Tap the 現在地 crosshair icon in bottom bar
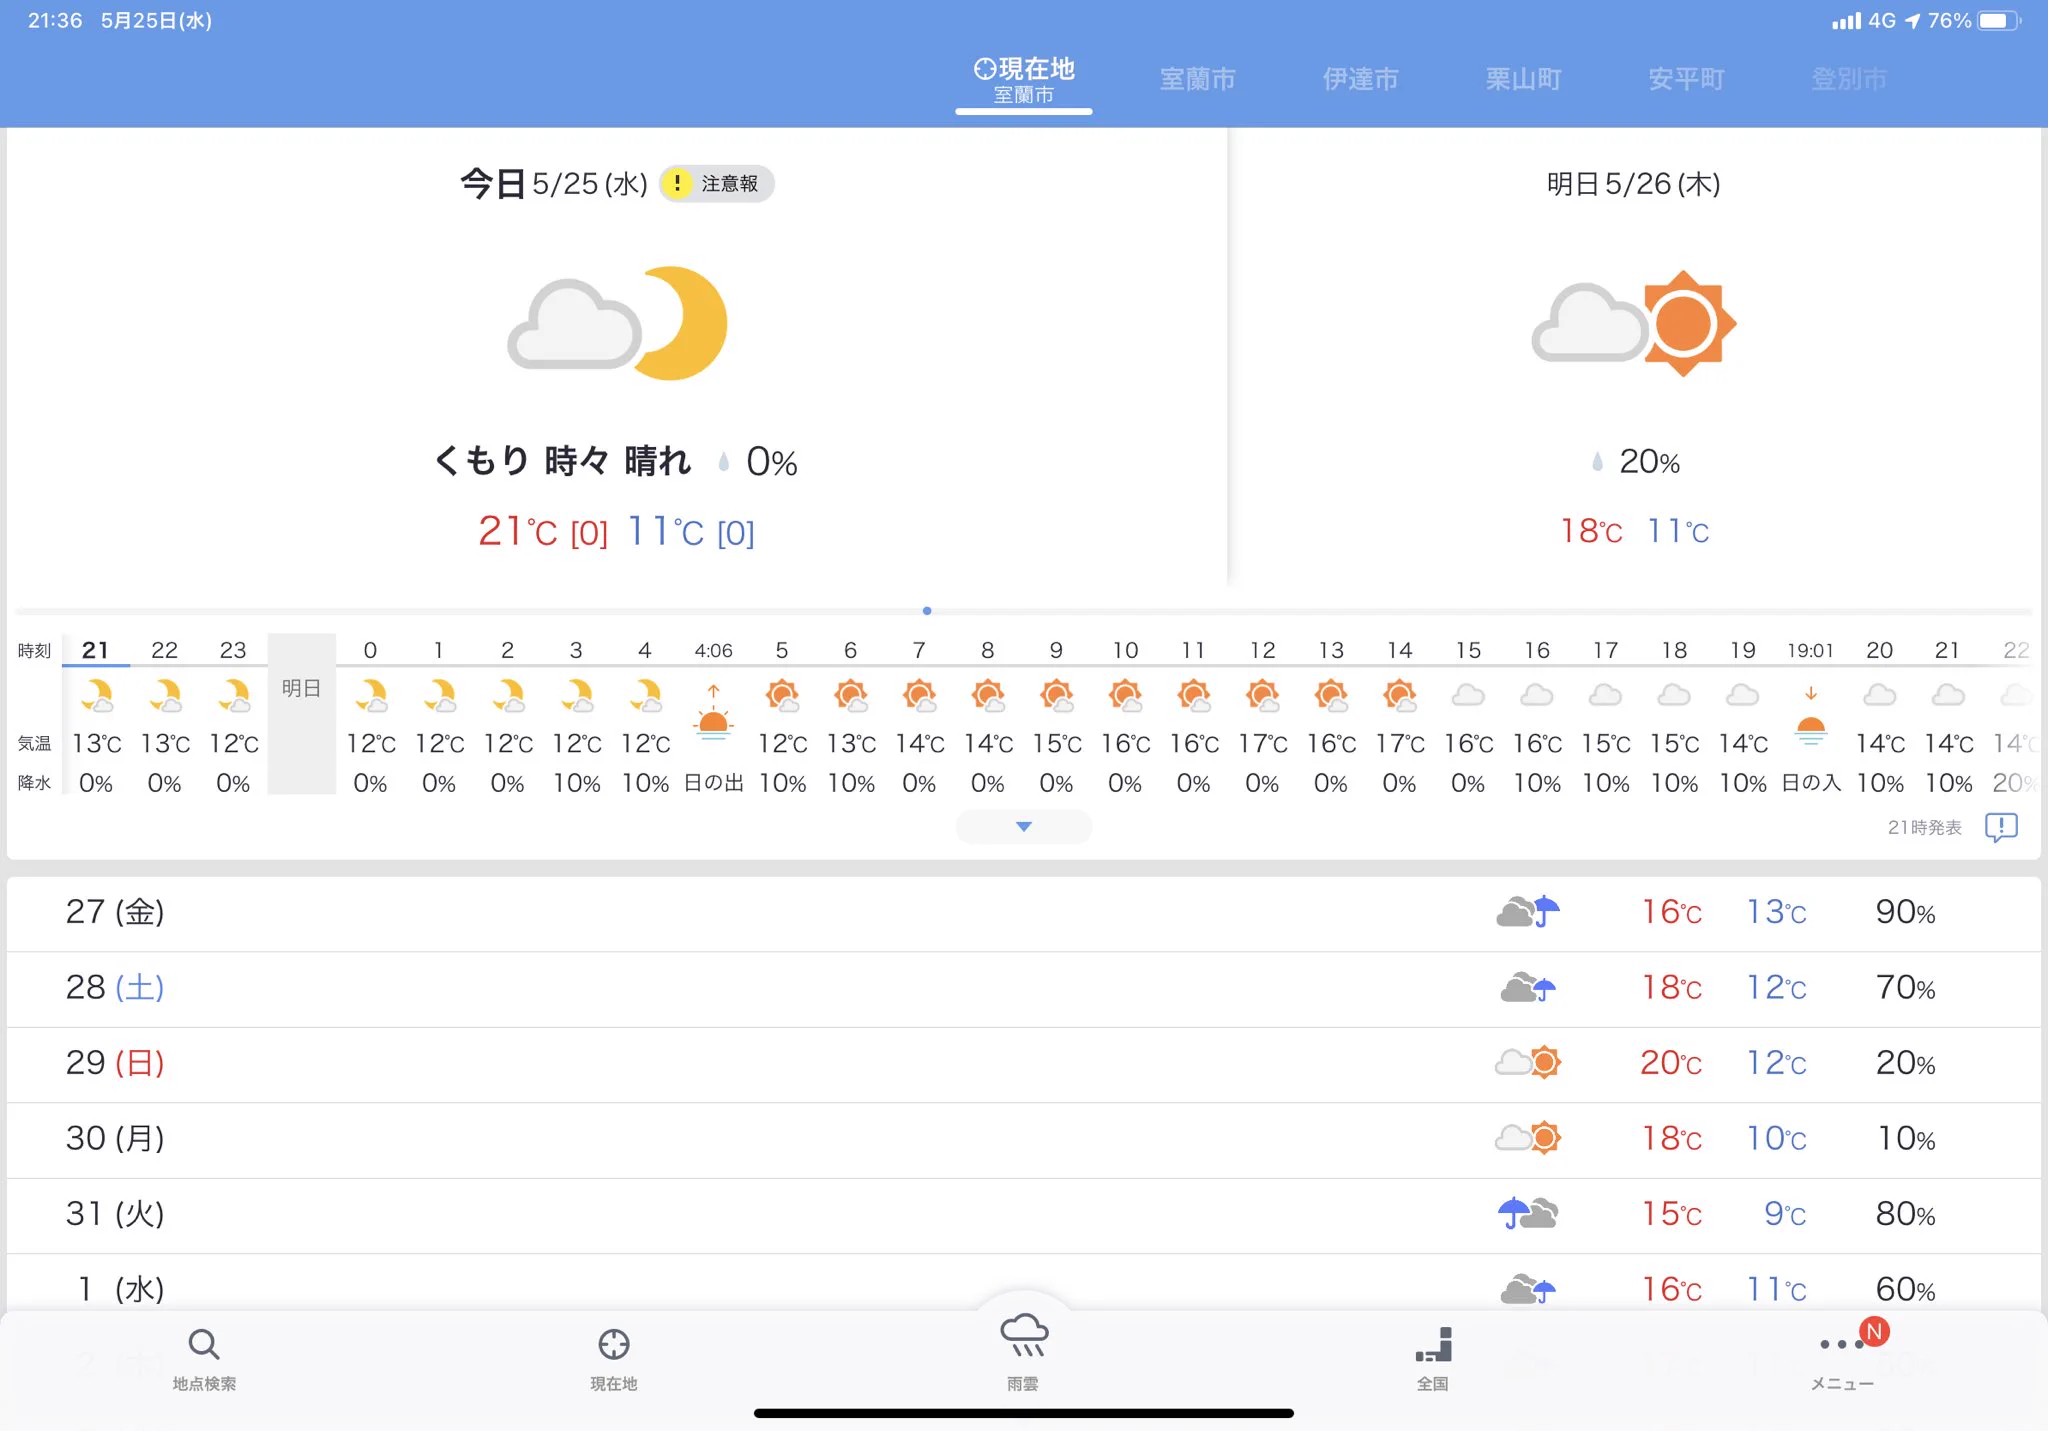This screenshot has height=1431, width=2048. 613,1345
